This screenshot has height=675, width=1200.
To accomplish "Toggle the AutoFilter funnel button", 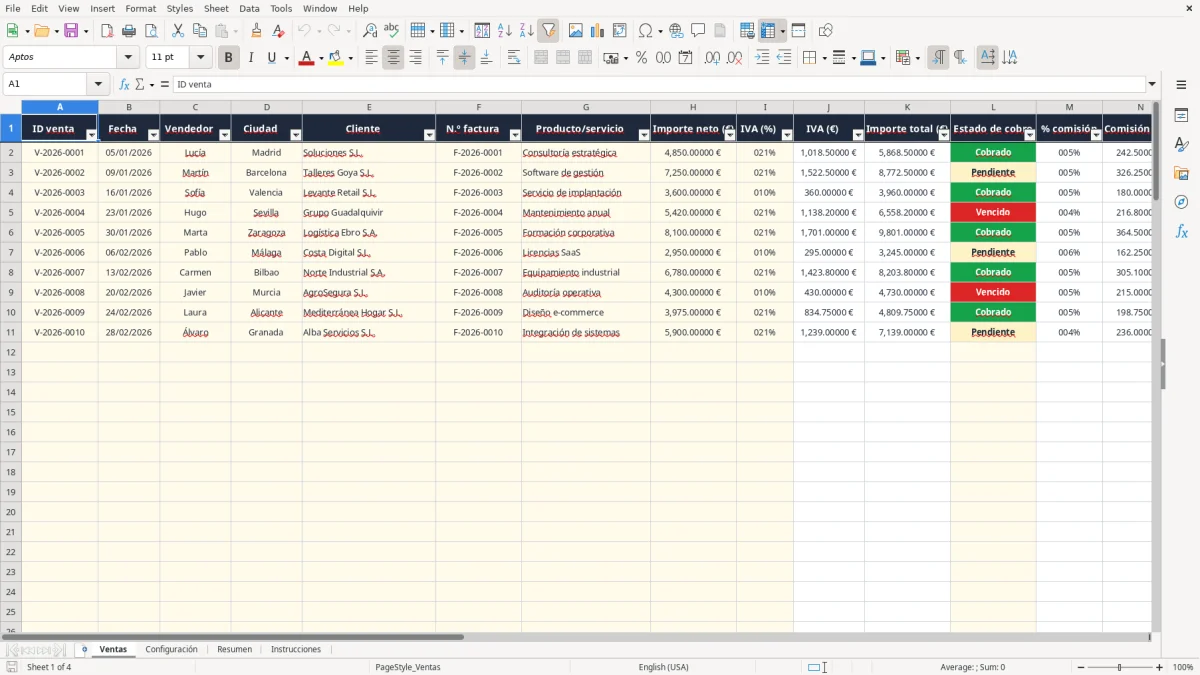I will (548, 31).
